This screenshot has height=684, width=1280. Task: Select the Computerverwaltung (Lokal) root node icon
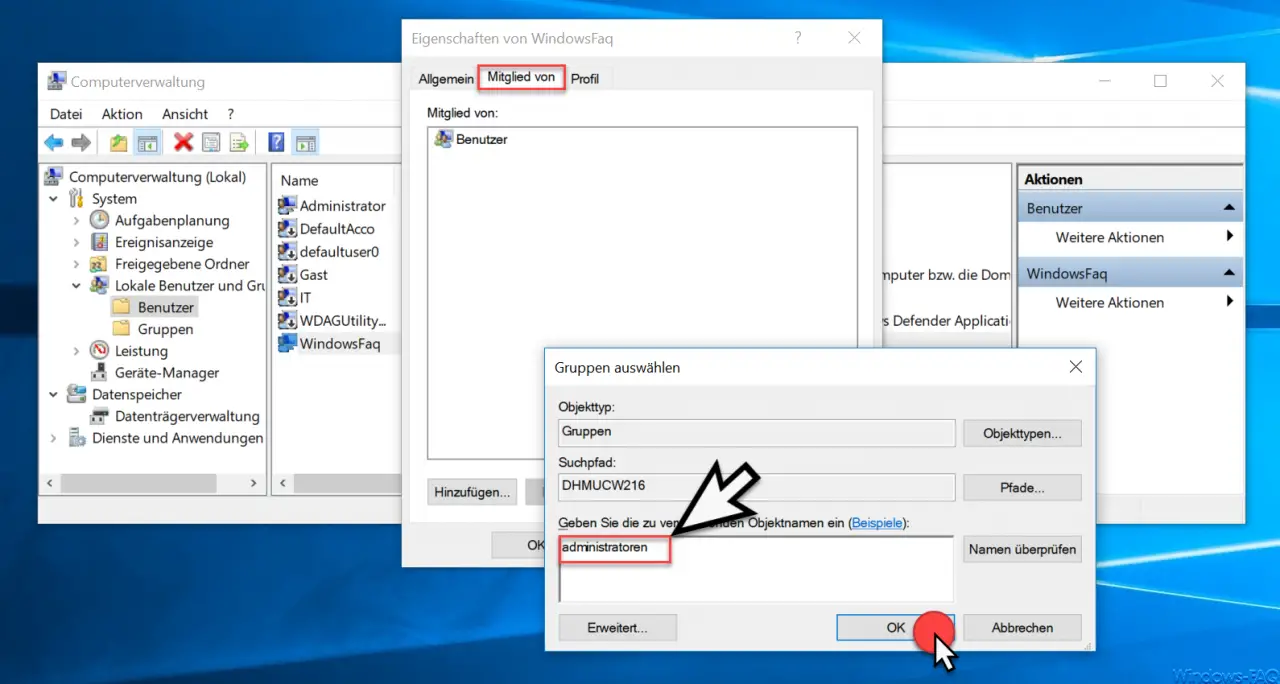click(x=55, y=177)
